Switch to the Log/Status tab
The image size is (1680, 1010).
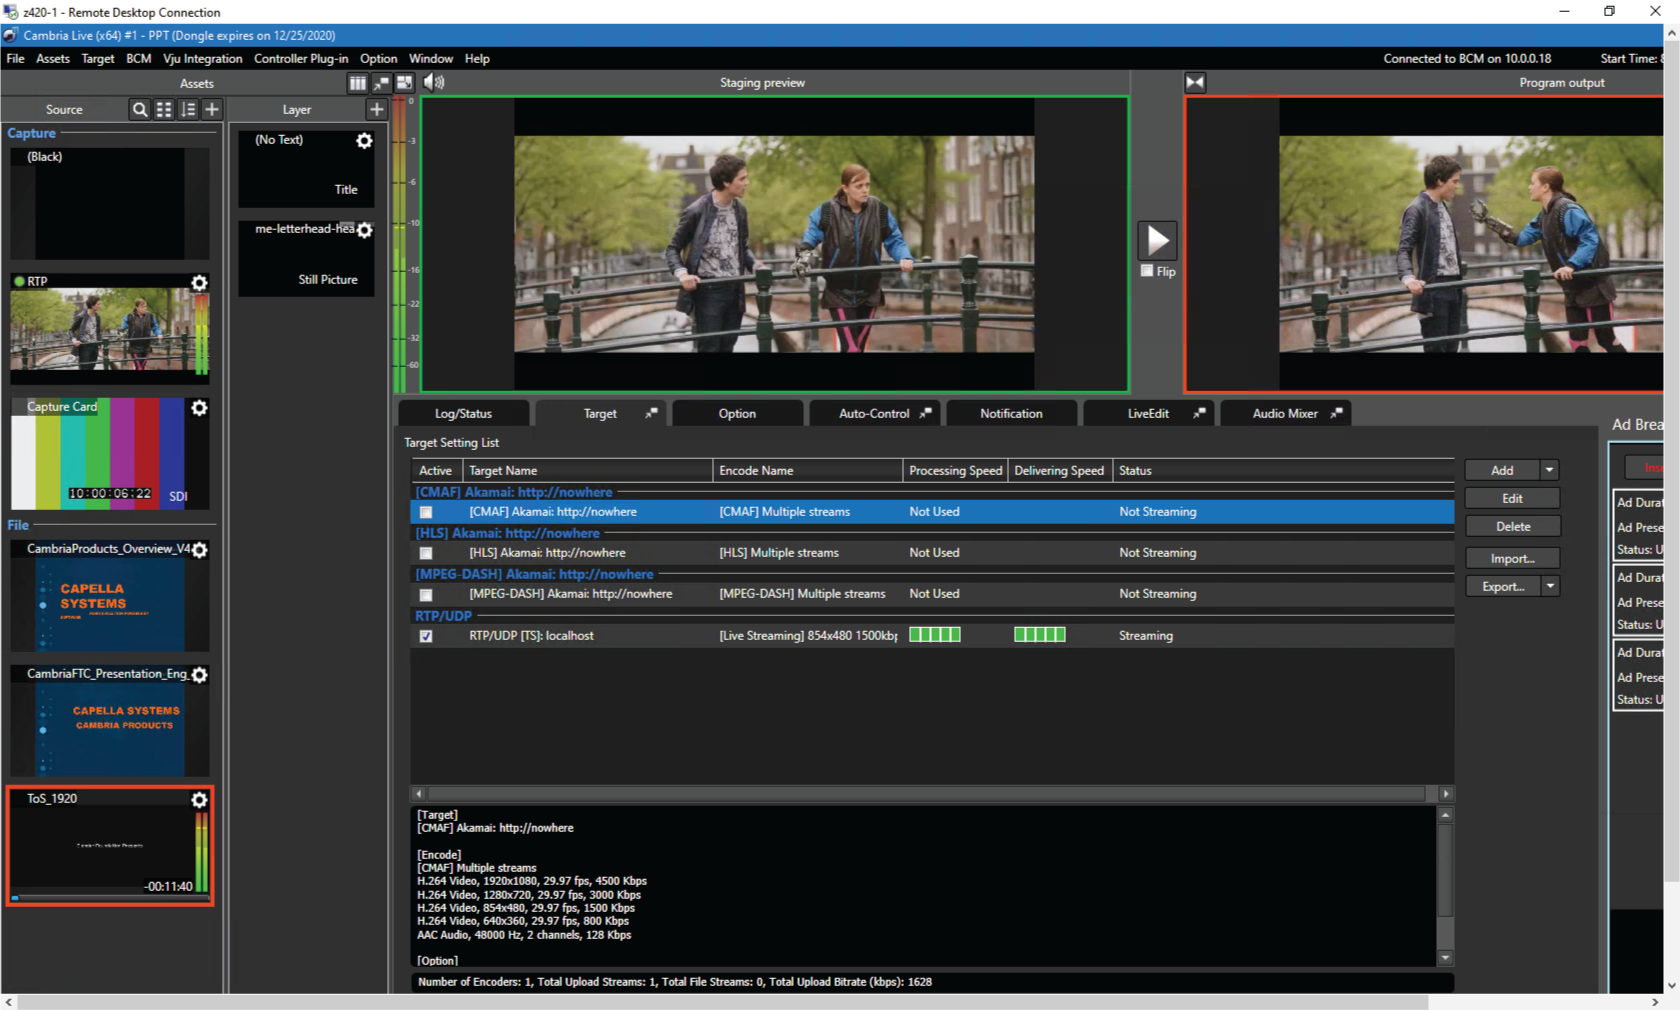click(463, 413)
